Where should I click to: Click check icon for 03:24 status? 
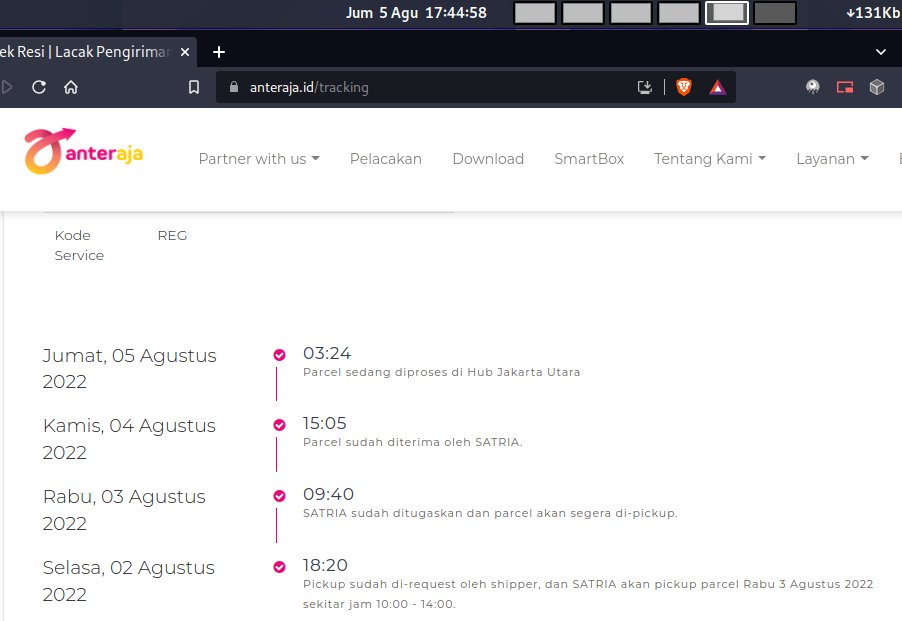point(279,355)
